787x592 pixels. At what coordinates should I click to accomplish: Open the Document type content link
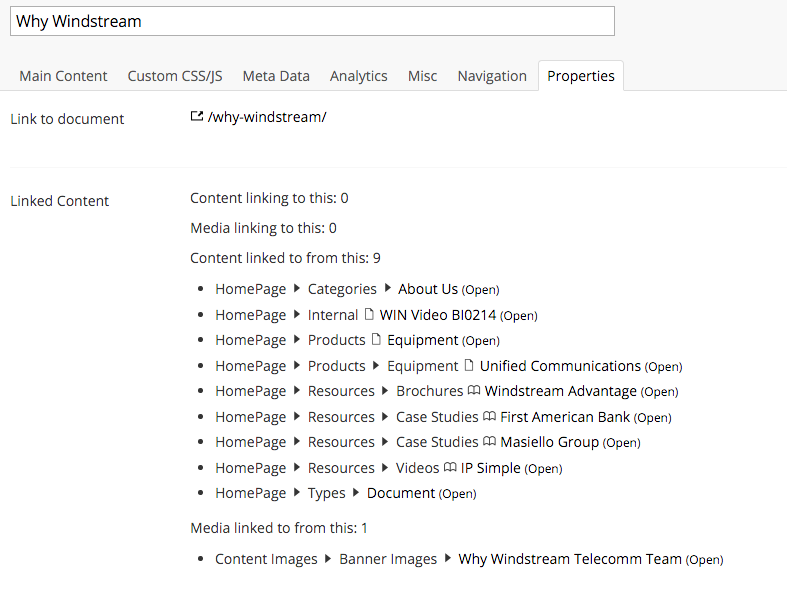click(x=401, y=493)
